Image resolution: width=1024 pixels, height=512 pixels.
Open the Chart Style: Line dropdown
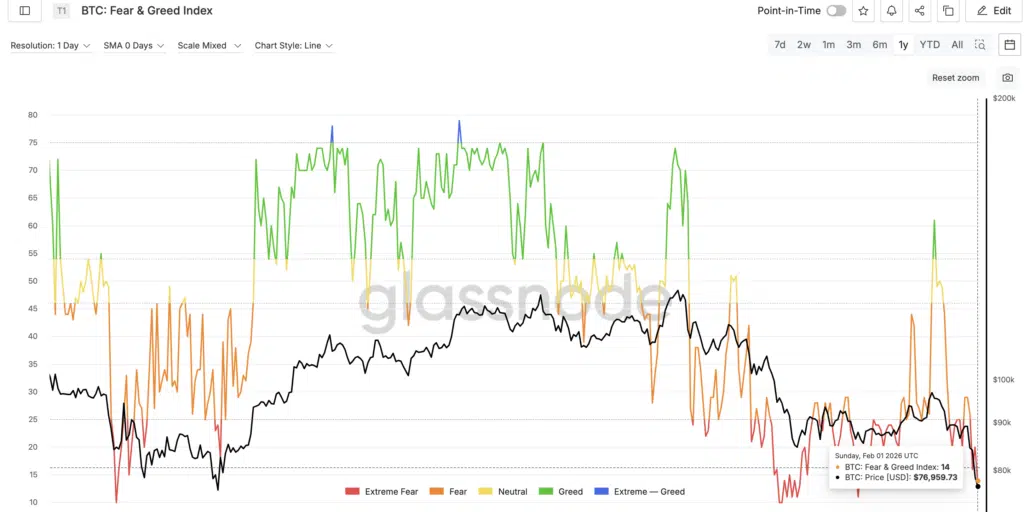click(293, 46)
